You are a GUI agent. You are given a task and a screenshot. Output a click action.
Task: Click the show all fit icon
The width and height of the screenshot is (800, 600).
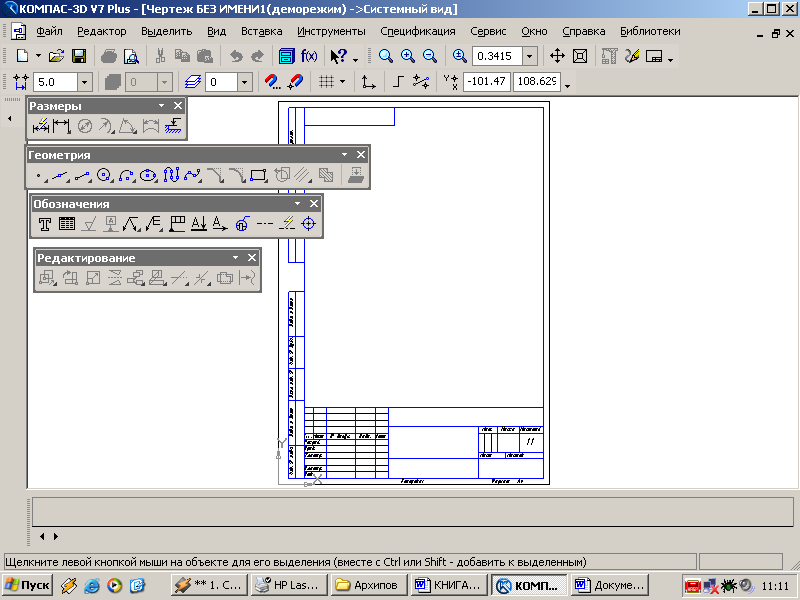coord(580,56)
